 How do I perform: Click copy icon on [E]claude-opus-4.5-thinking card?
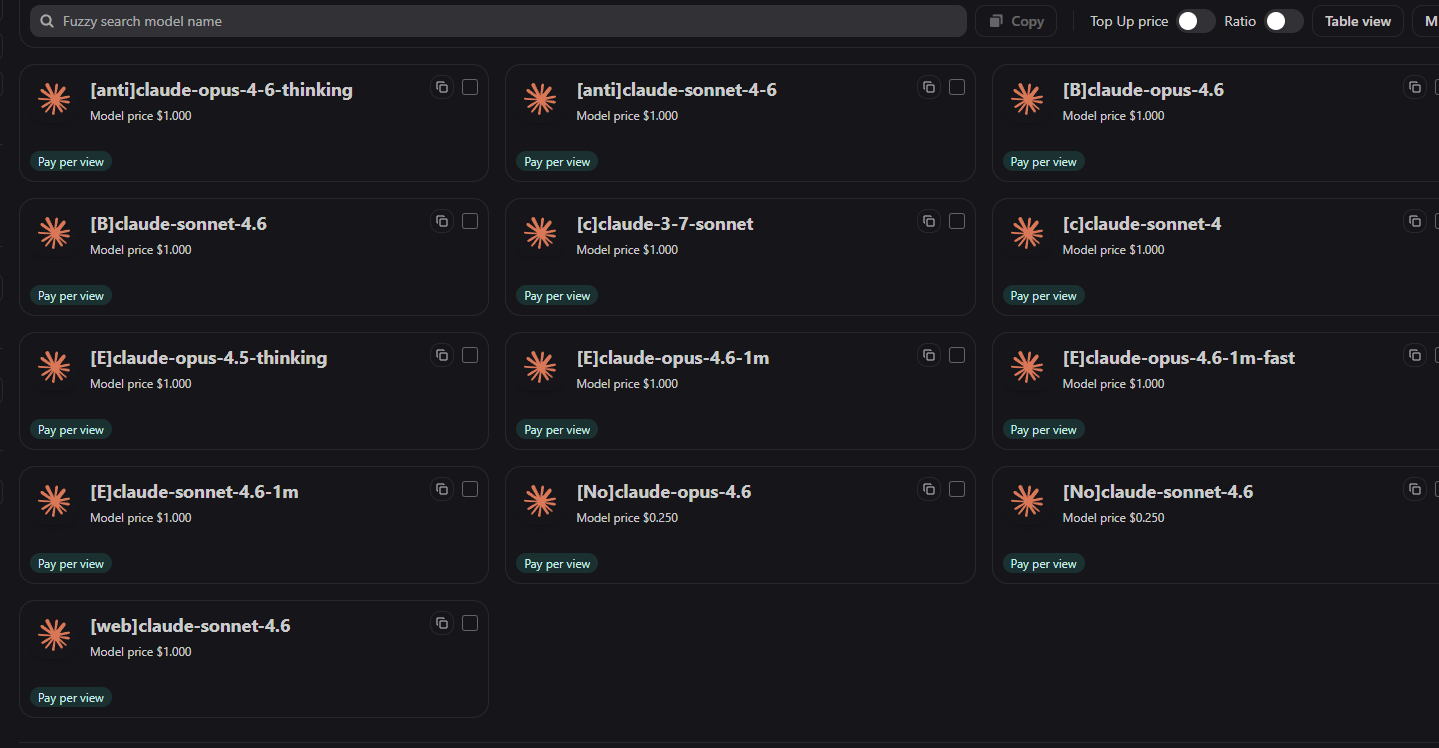(442, 355)
